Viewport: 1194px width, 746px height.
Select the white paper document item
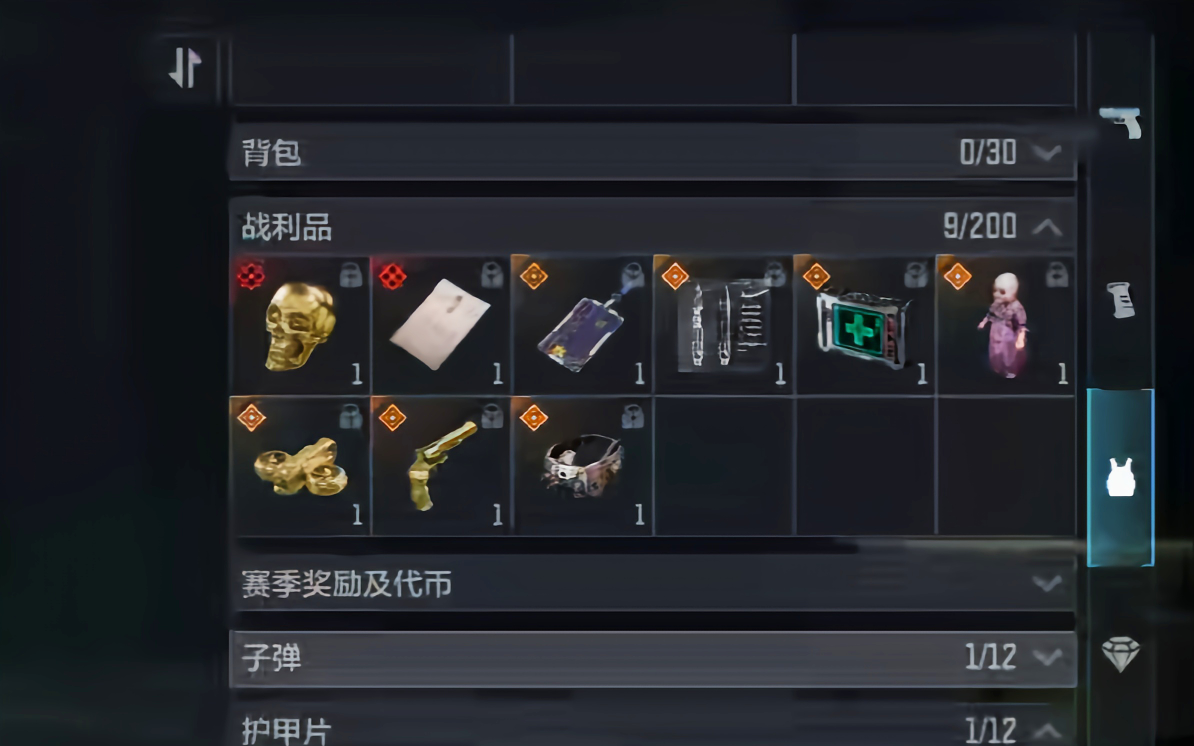441,325
